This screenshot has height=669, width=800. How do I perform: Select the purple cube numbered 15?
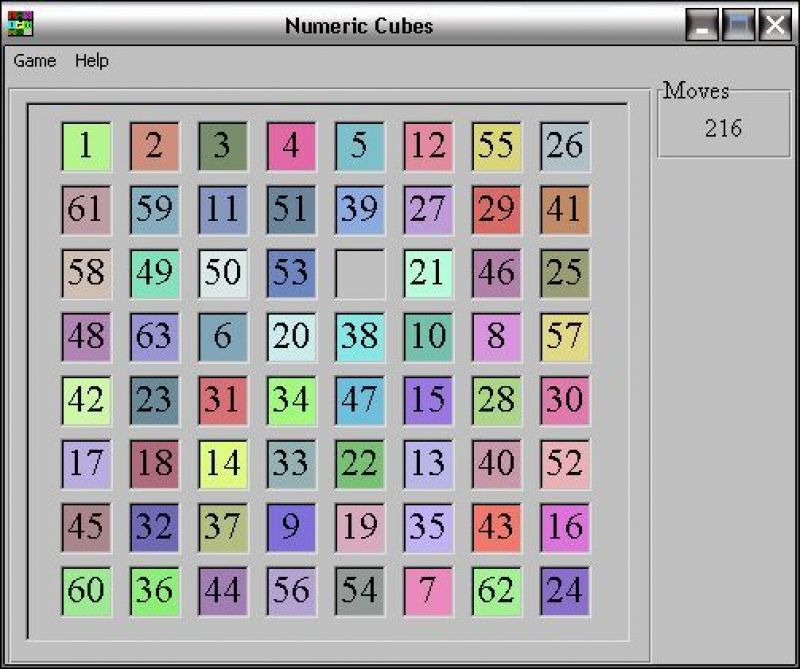coord(429,401)
